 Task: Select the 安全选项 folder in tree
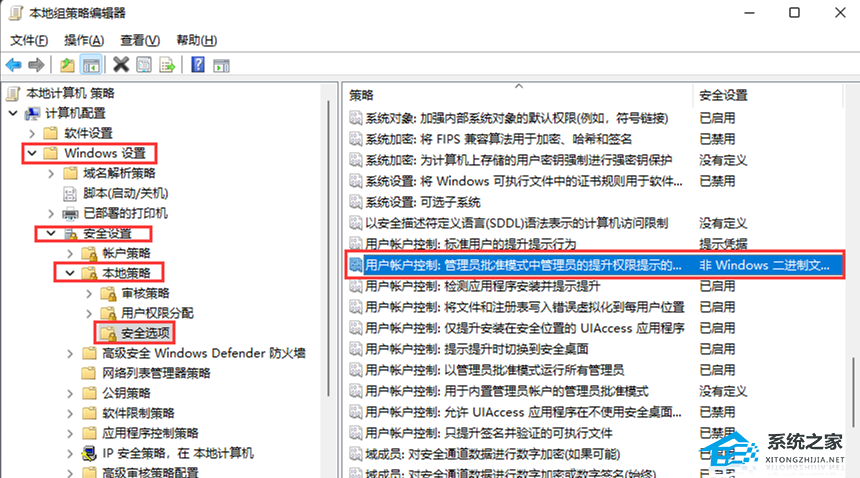[x=144, y=332]
